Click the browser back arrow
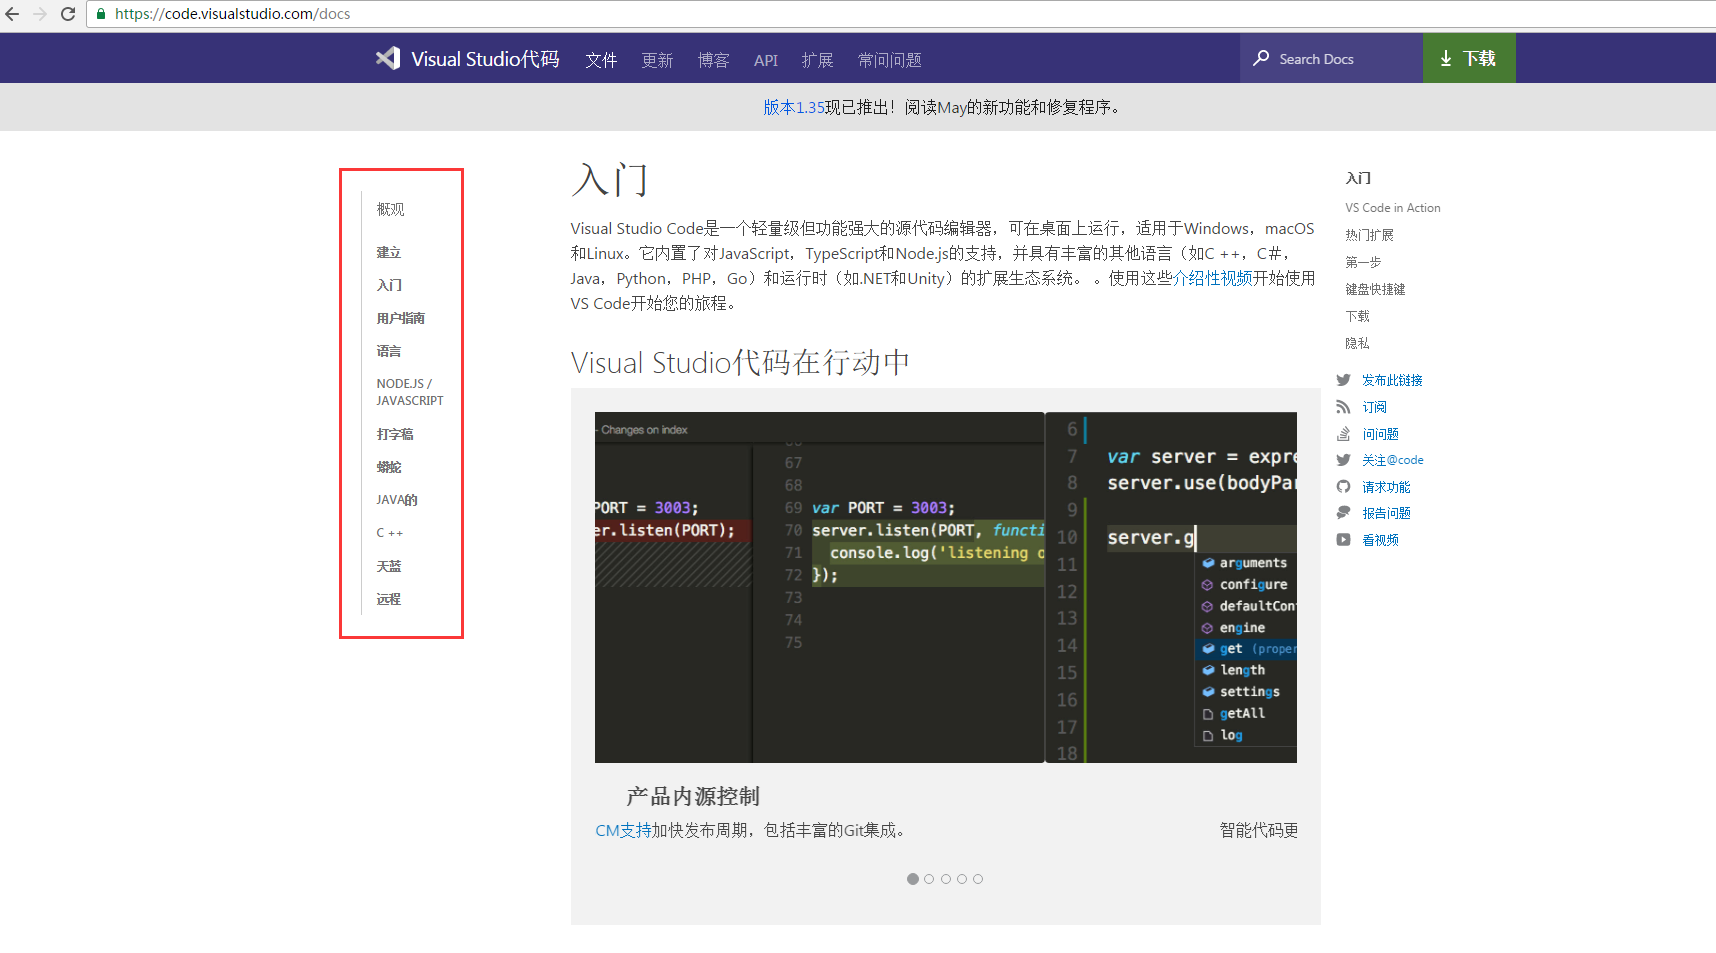 coord(12,14)
